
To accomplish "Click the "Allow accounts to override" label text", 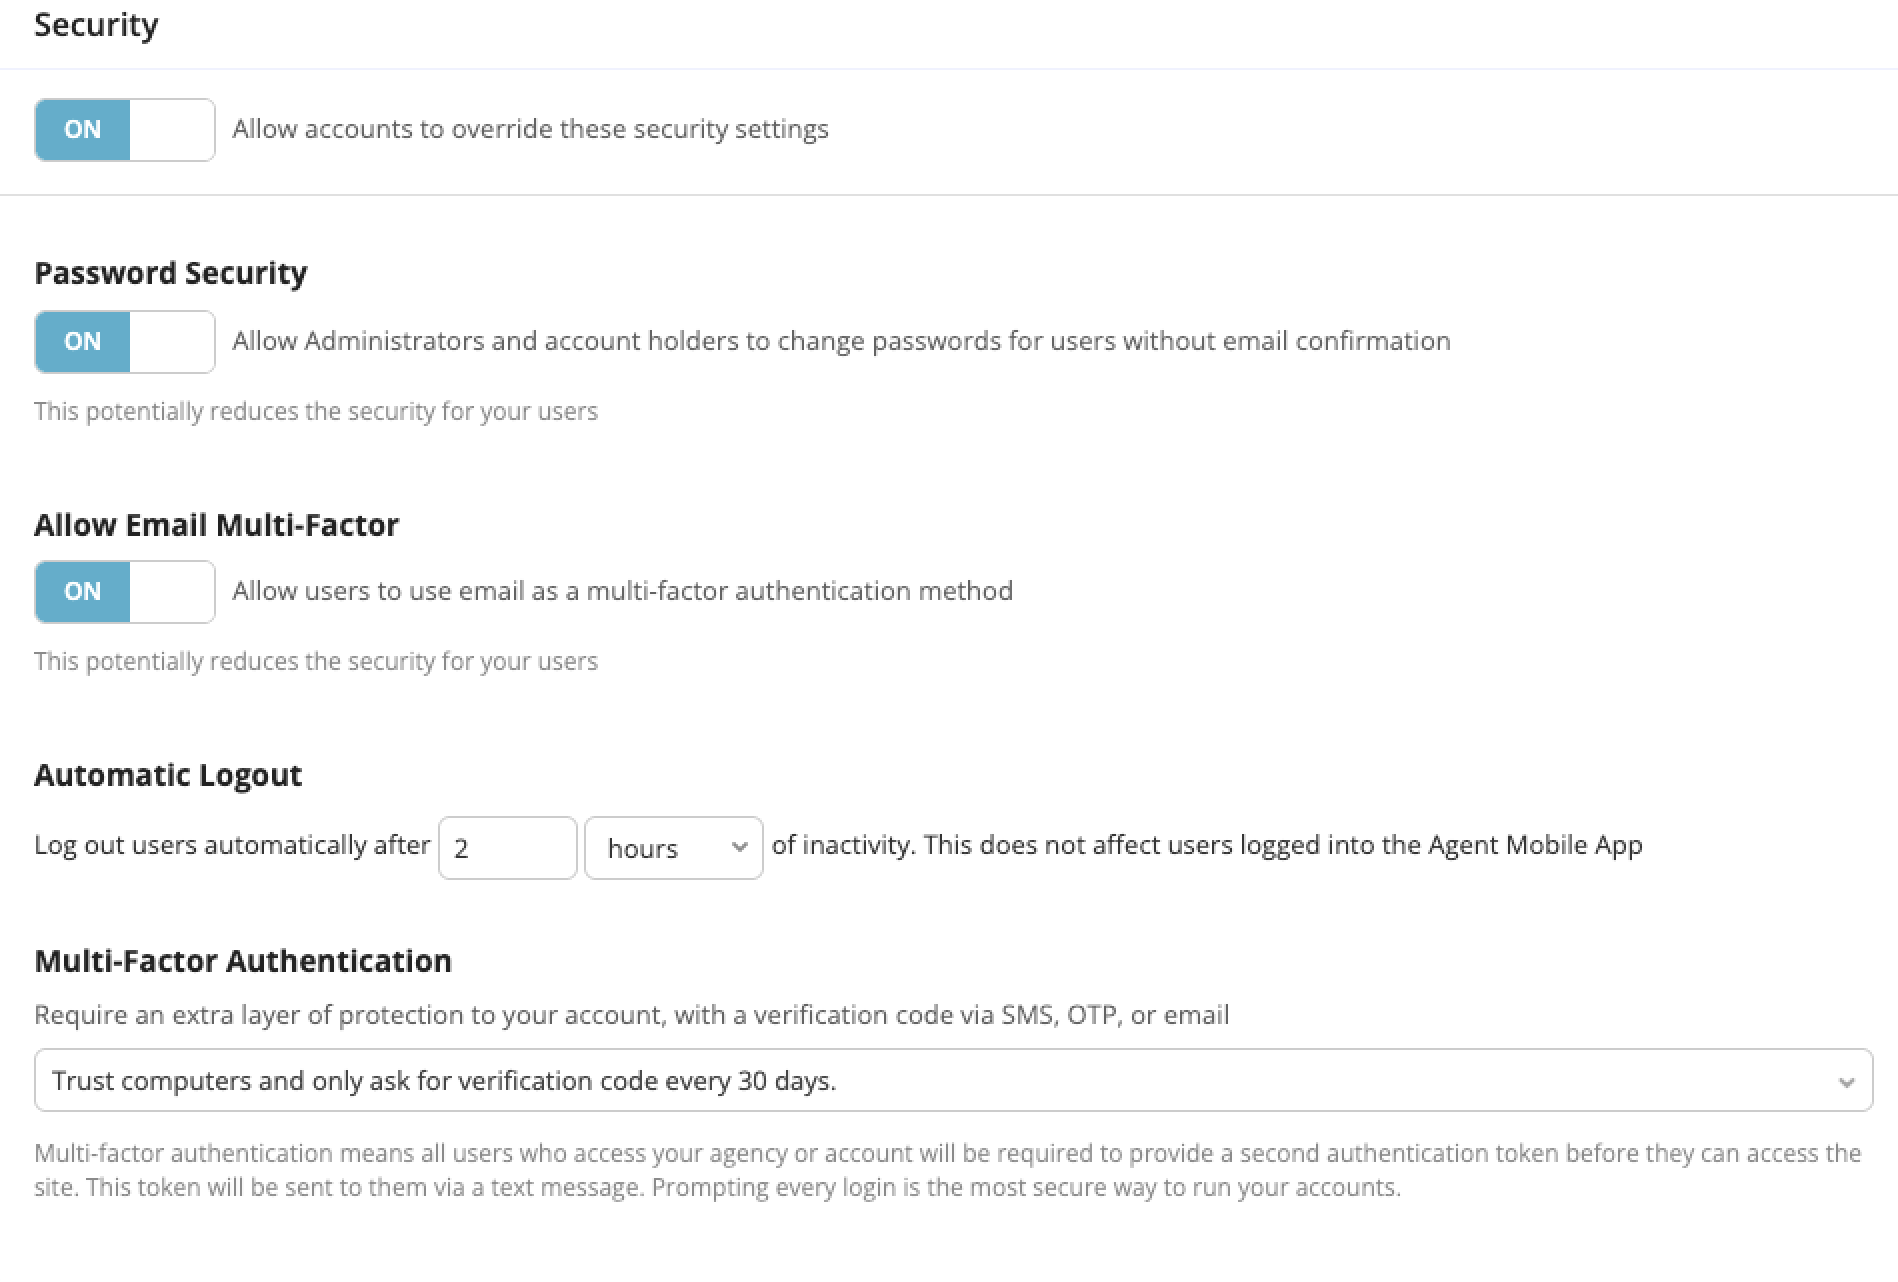I will coord(530,130).
